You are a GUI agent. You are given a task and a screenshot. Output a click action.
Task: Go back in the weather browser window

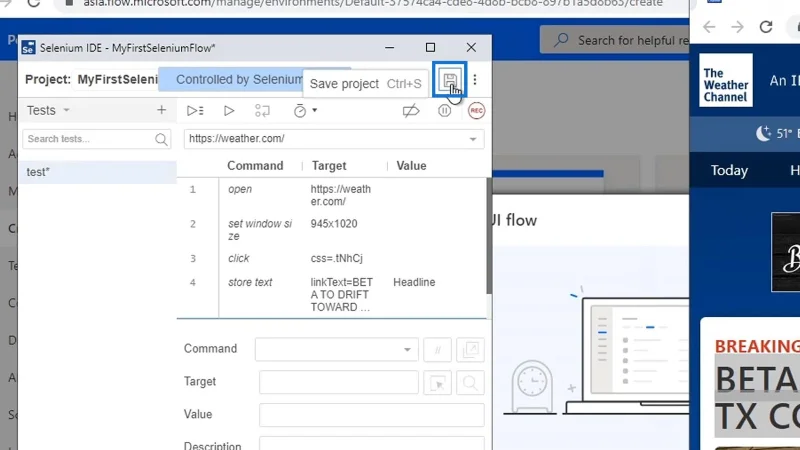709,27
